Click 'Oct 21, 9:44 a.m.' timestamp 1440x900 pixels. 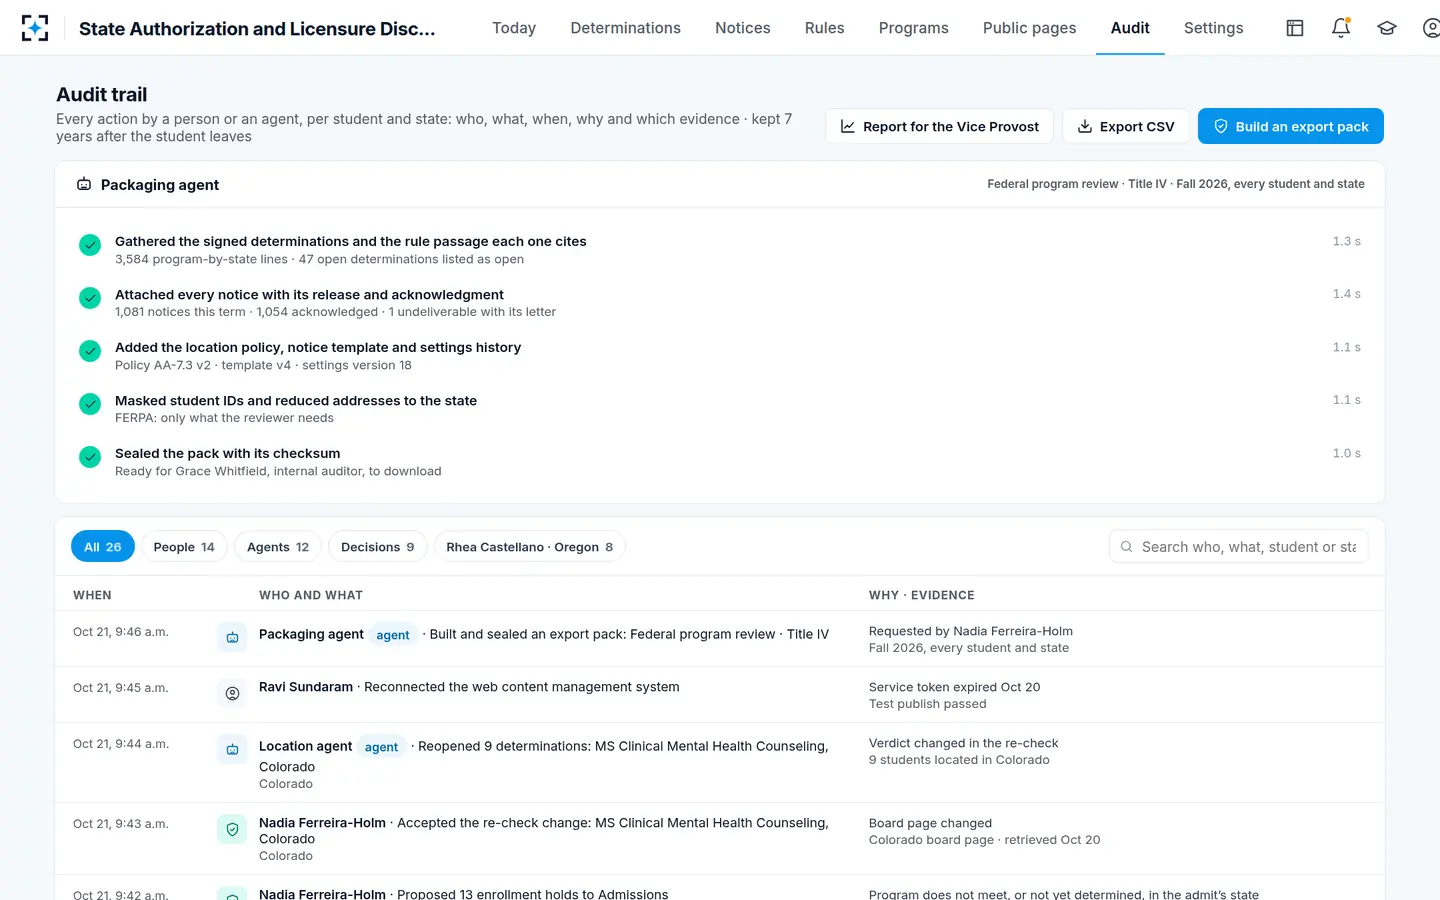click(121, 744)
